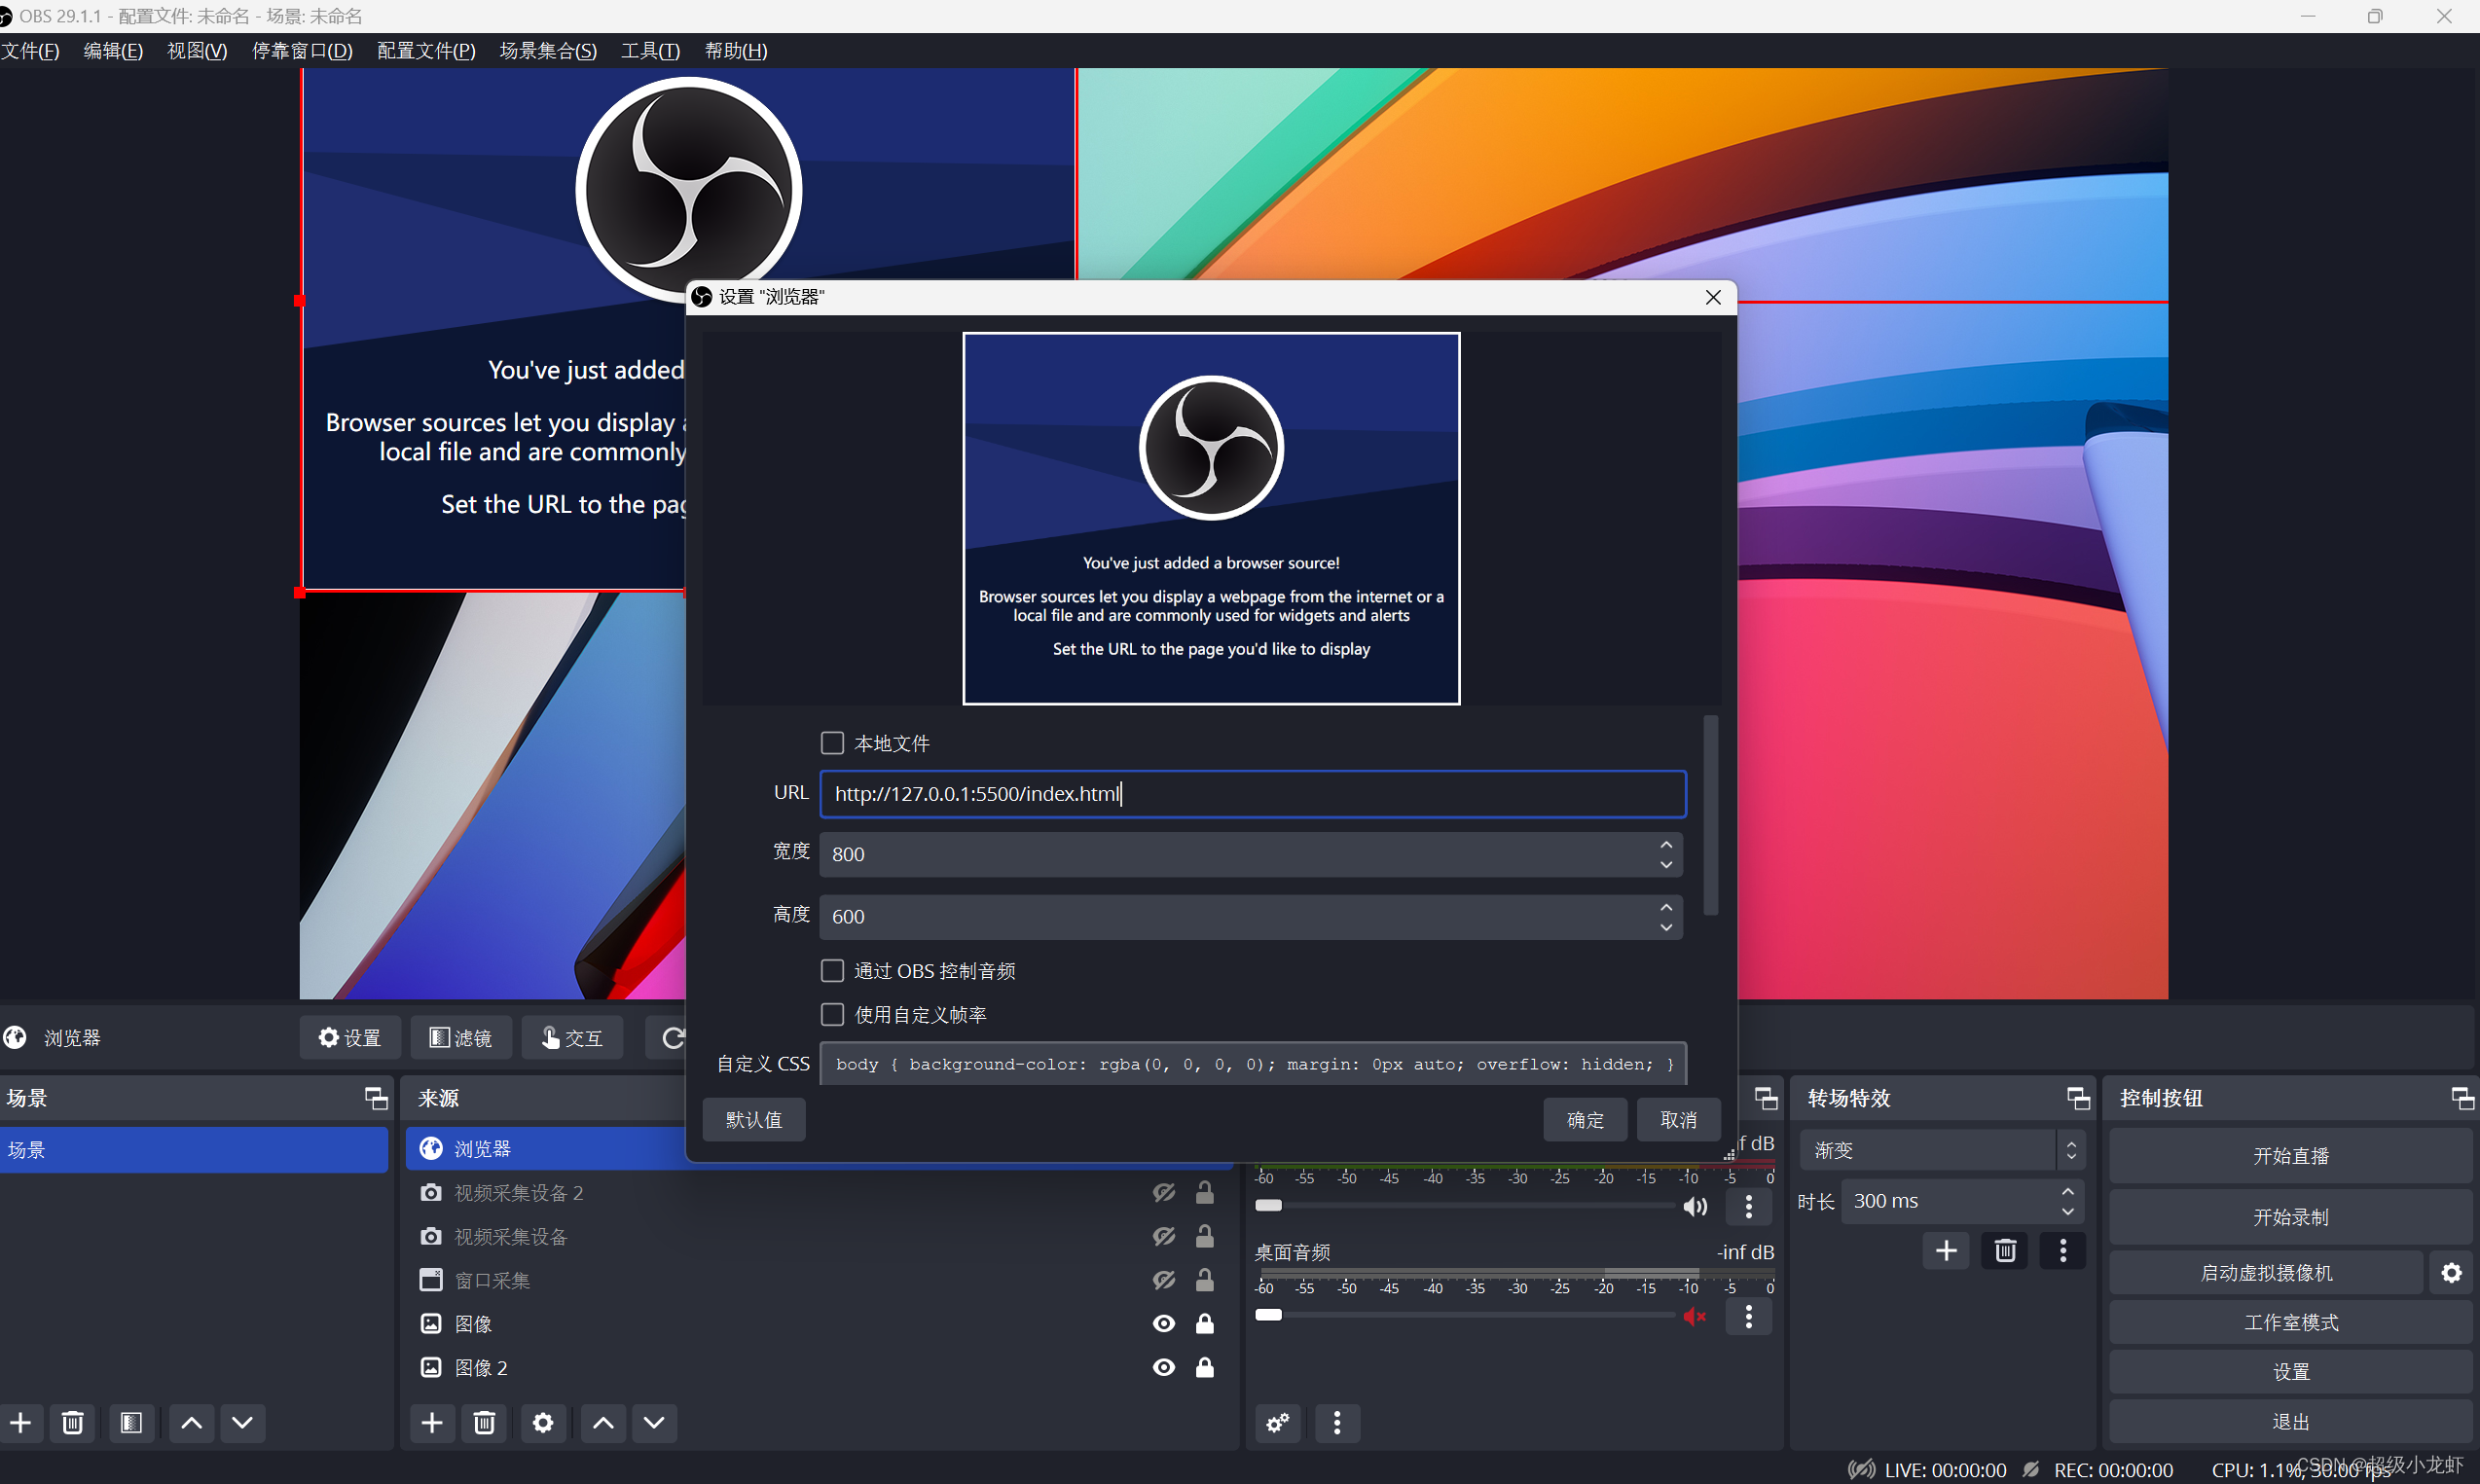Decrease width value with down arrow
2480x1484 pixels.
[1666, 865]
